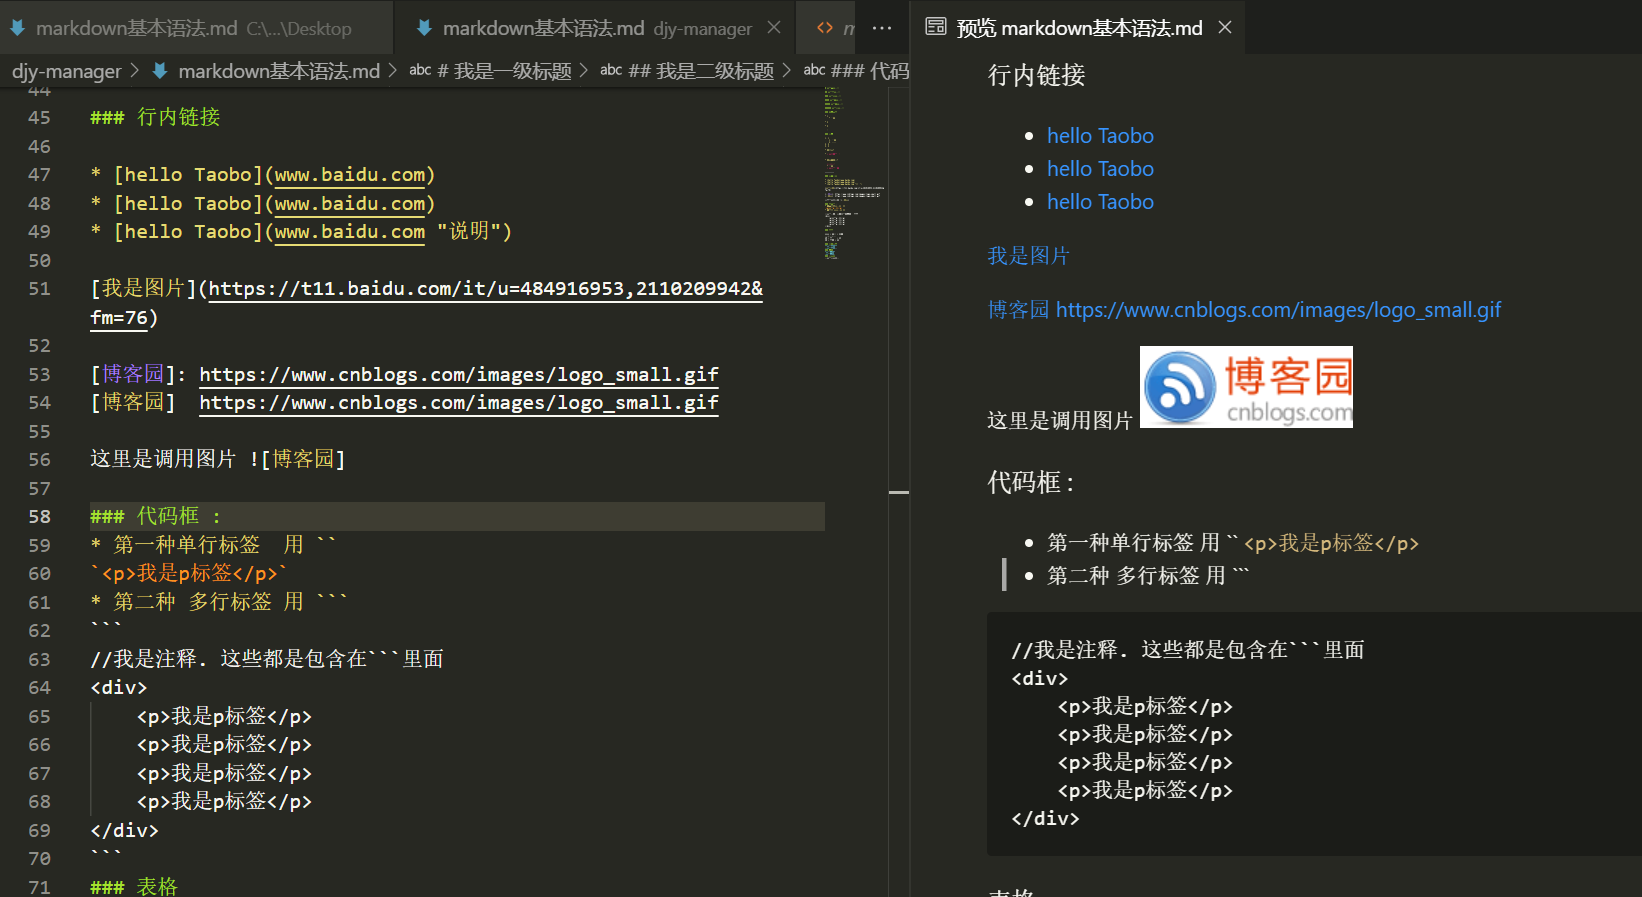
Task: Open the # 我是一级标题 breadcrumb symbol list
Action: 504,71
